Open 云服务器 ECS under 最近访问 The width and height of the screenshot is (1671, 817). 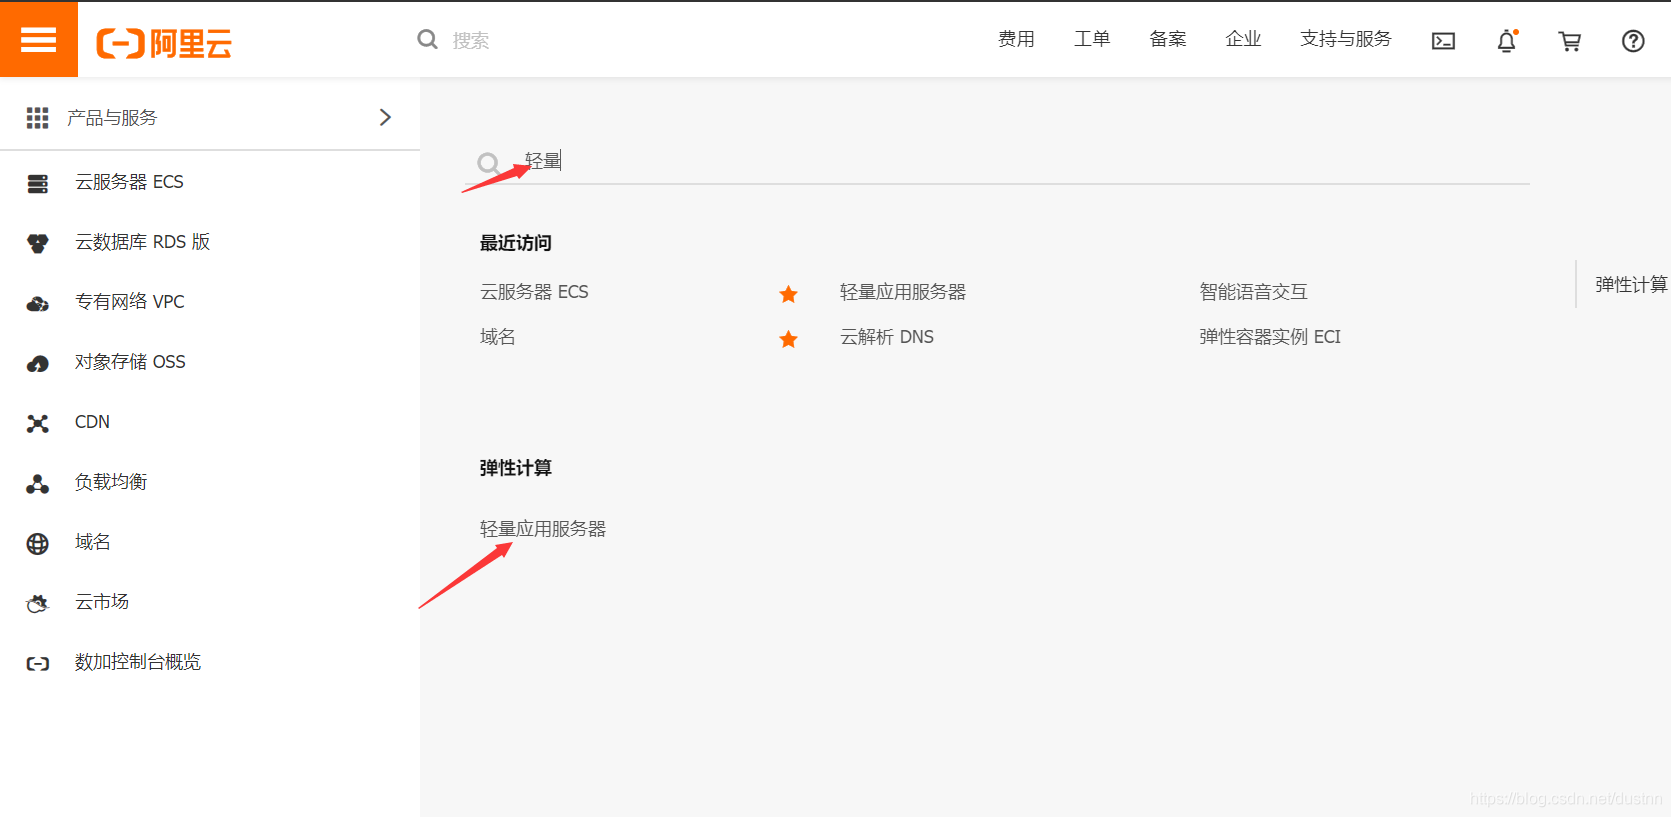[534, 292]
